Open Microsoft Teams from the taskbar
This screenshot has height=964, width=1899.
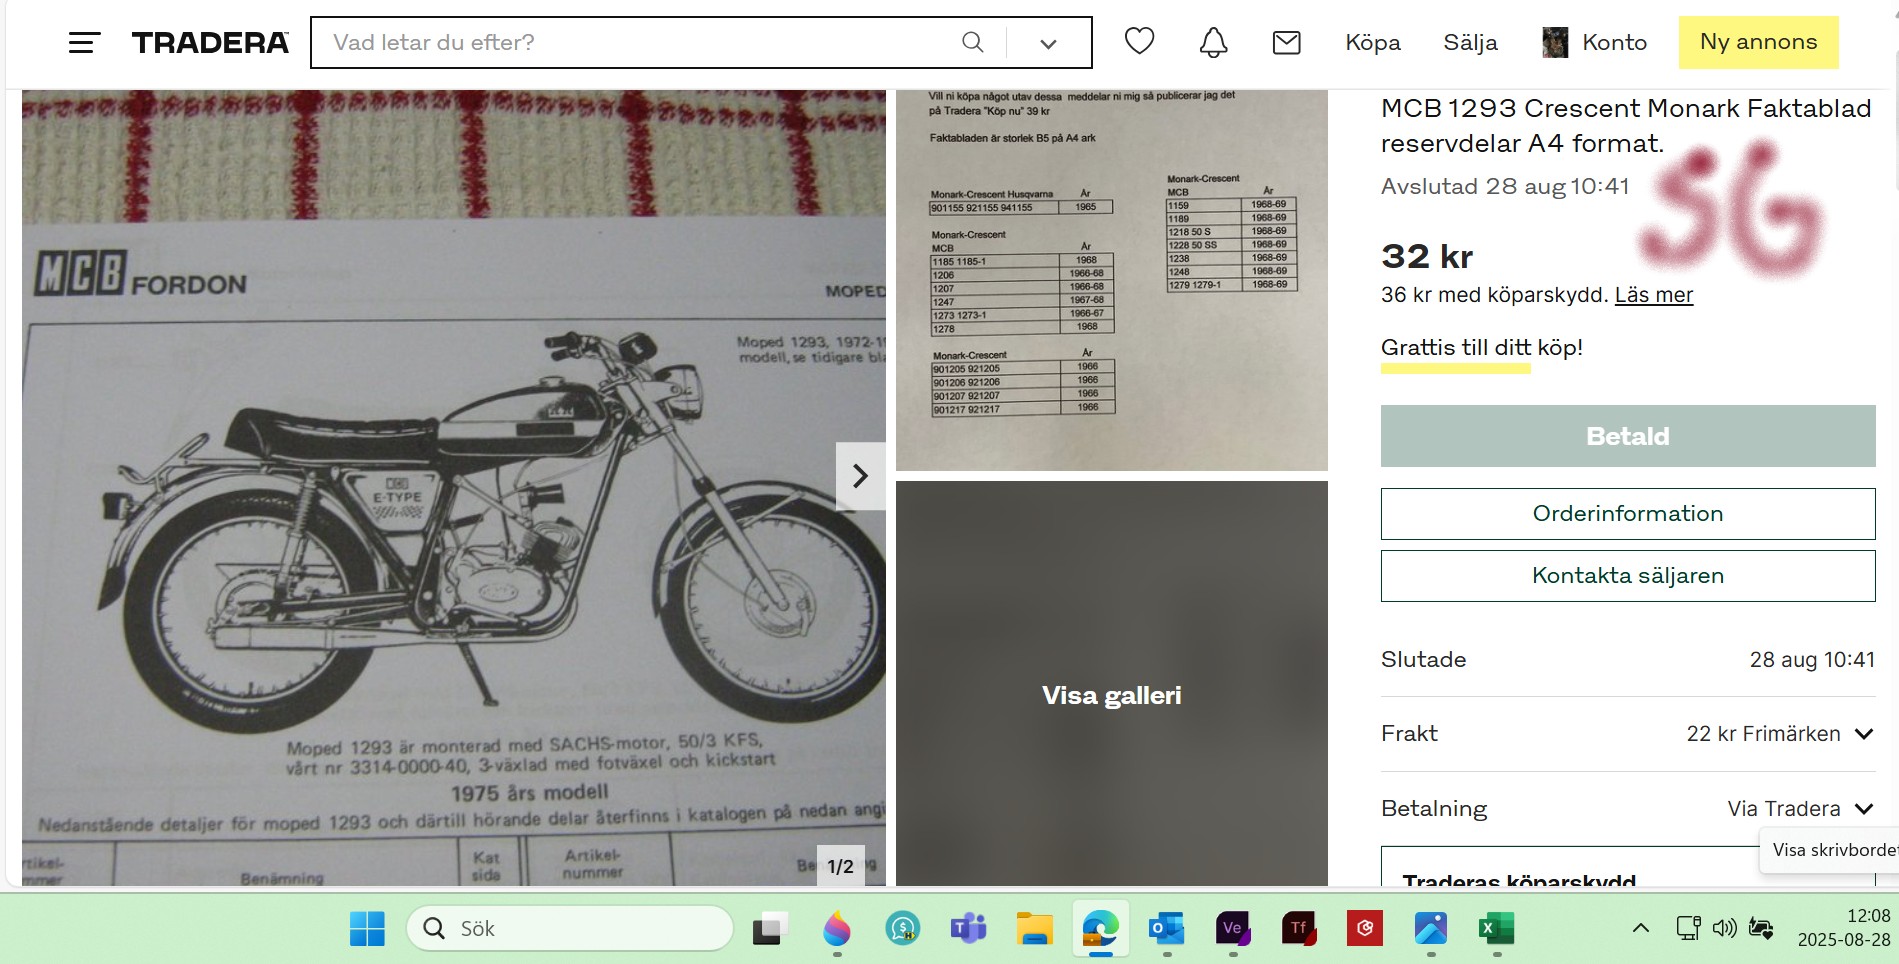click(968, 929)
